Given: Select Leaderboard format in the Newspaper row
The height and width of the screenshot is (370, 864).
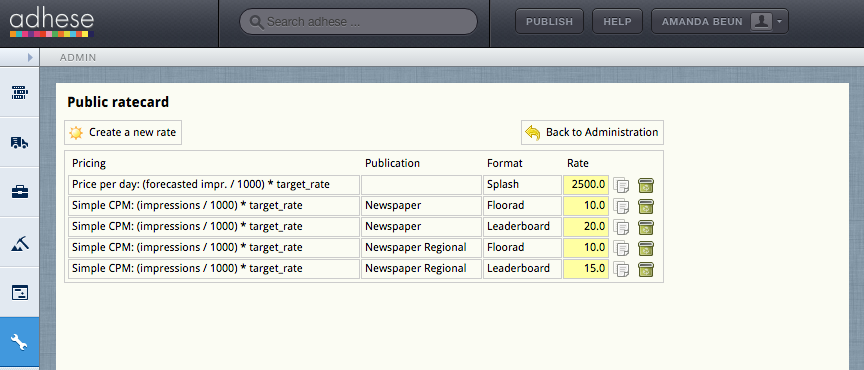Looking at the screenshot, I should [x=522, y=227].
